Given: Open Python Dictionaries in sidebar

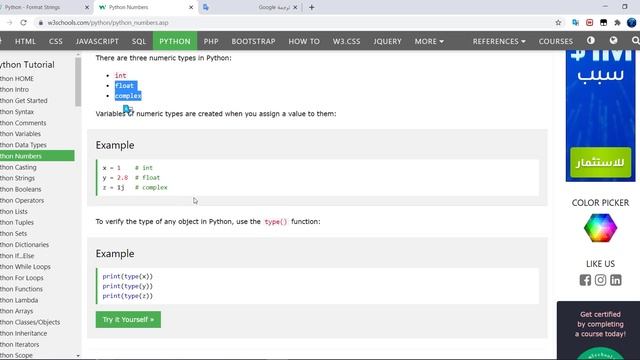Looking at the screenshot, I should pos(37,245).
